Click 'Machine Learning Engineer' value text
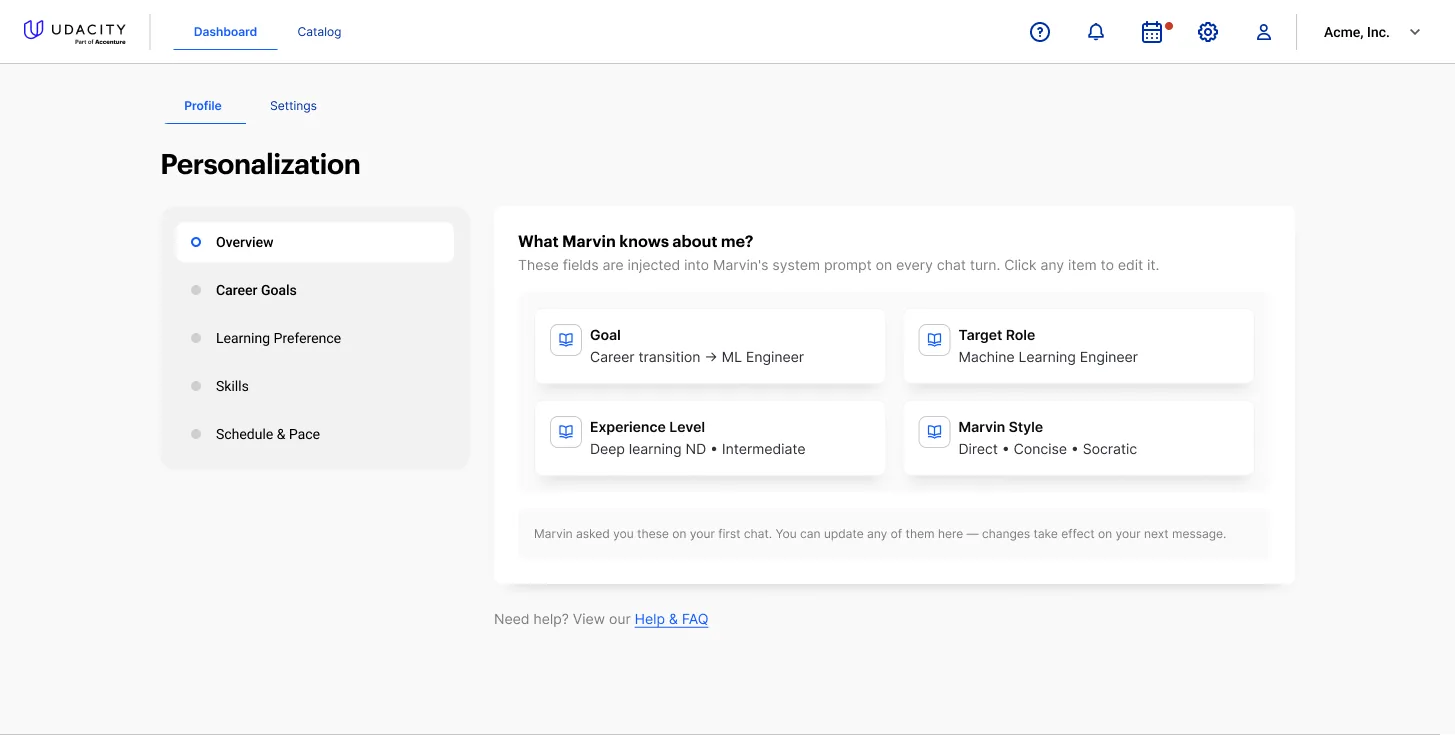1455x736 pixels. 1048,357
